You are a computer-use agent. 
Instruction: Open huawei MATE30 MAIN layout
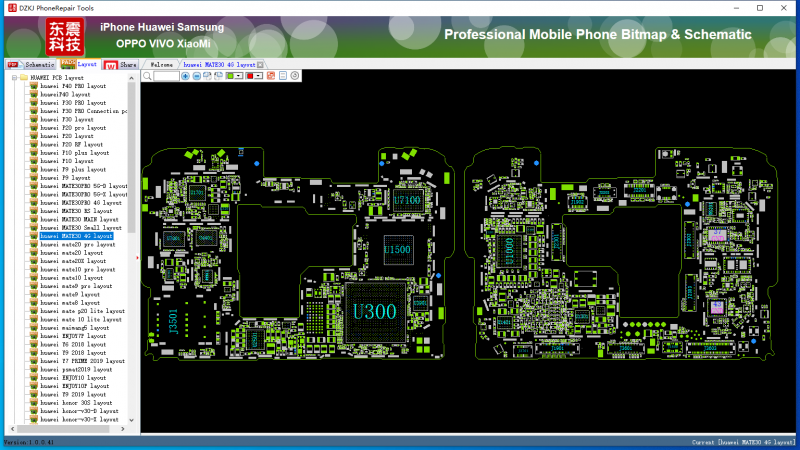(79, 219)
